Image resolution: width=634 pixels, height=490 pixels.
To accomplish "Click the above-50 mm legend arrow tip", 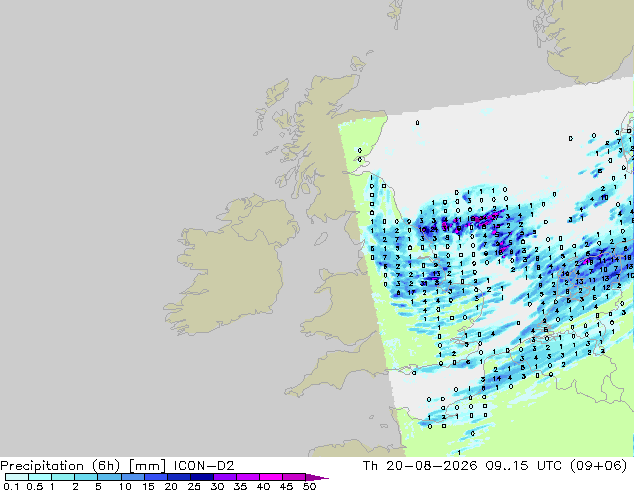I will coord(317,477).
